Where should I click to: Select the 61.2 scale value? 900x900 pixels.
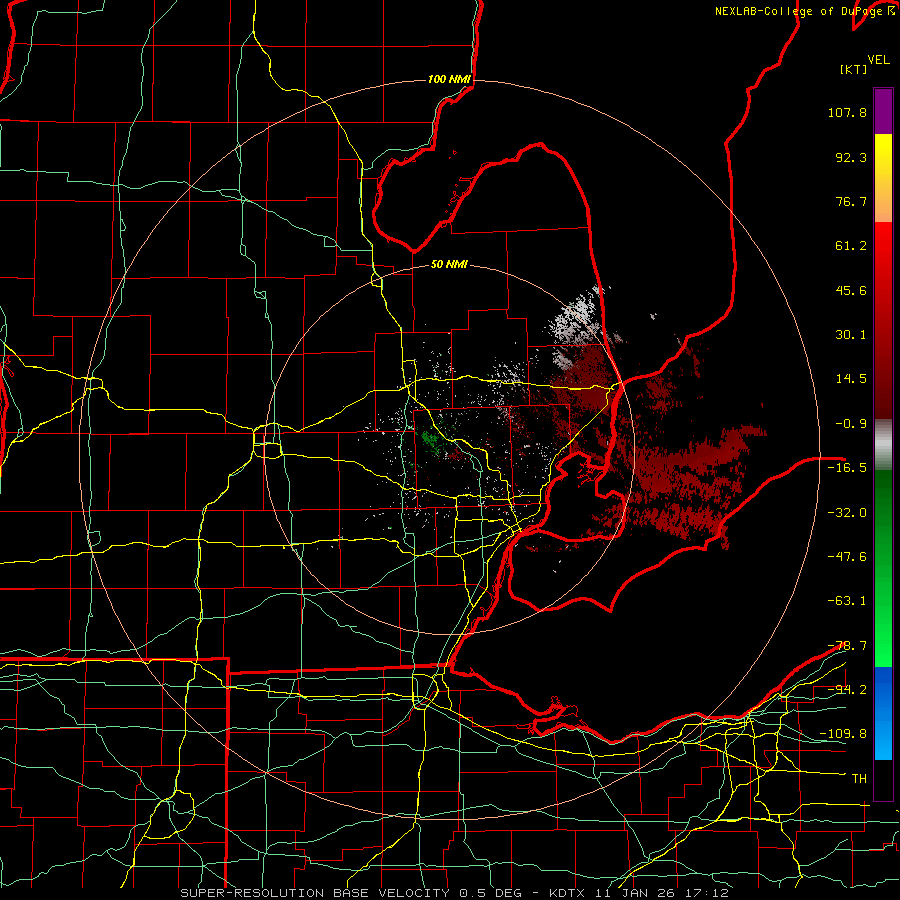point(851,246)
